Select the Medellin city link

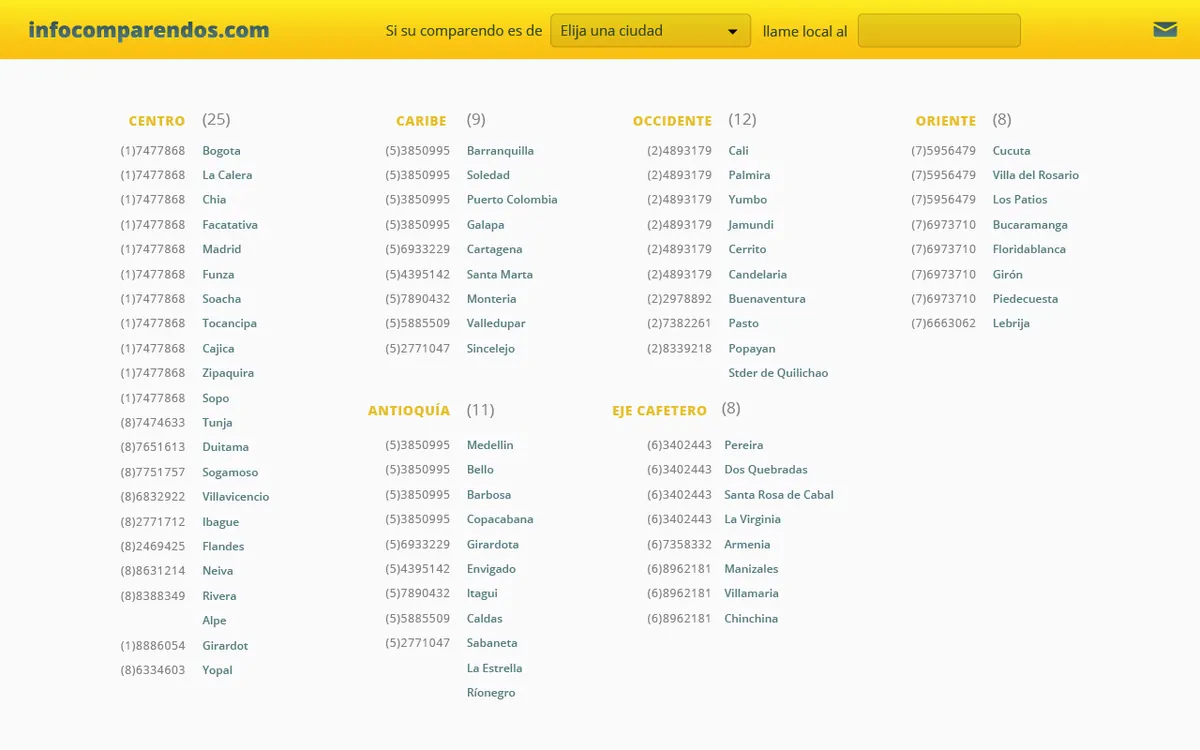tap(490, 445)
